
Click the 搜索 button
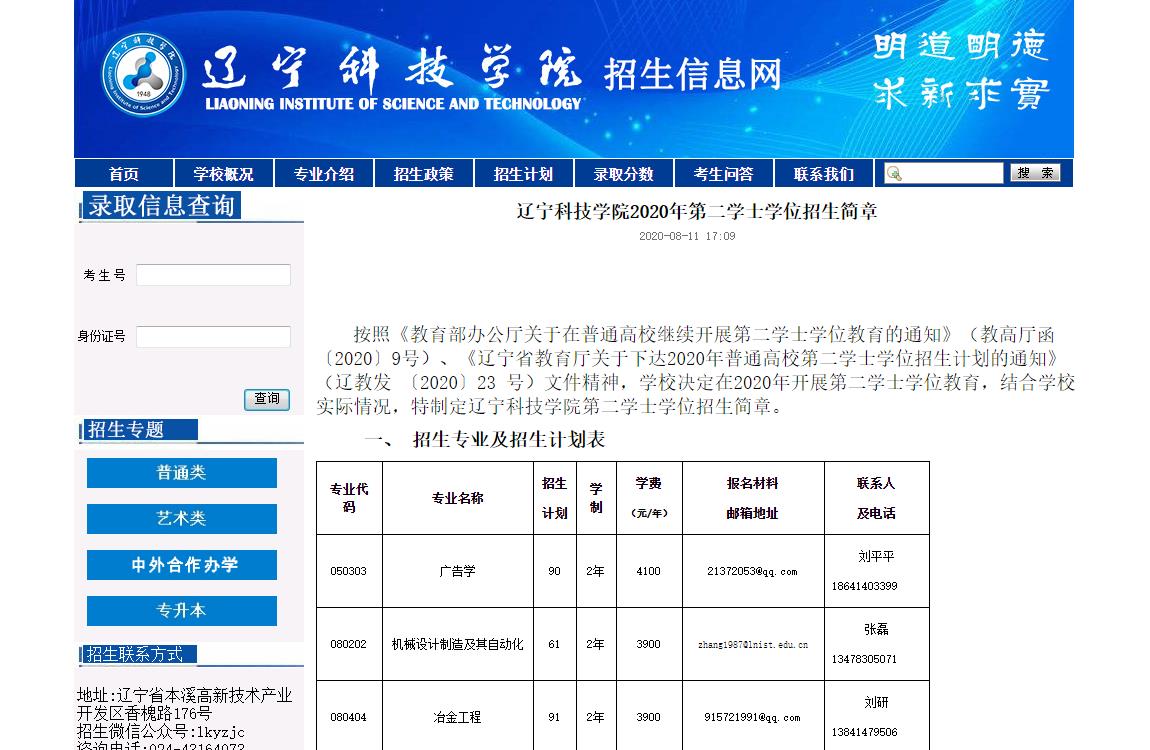pos(1035,173)
